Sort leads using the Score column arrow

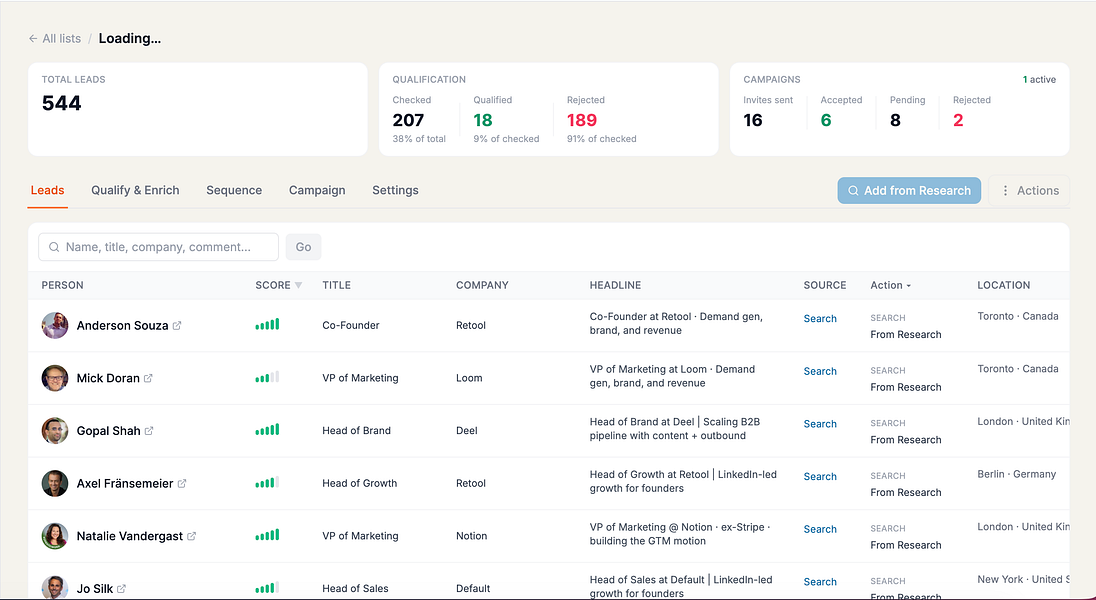pyautogui.click(x=298, y=285)
